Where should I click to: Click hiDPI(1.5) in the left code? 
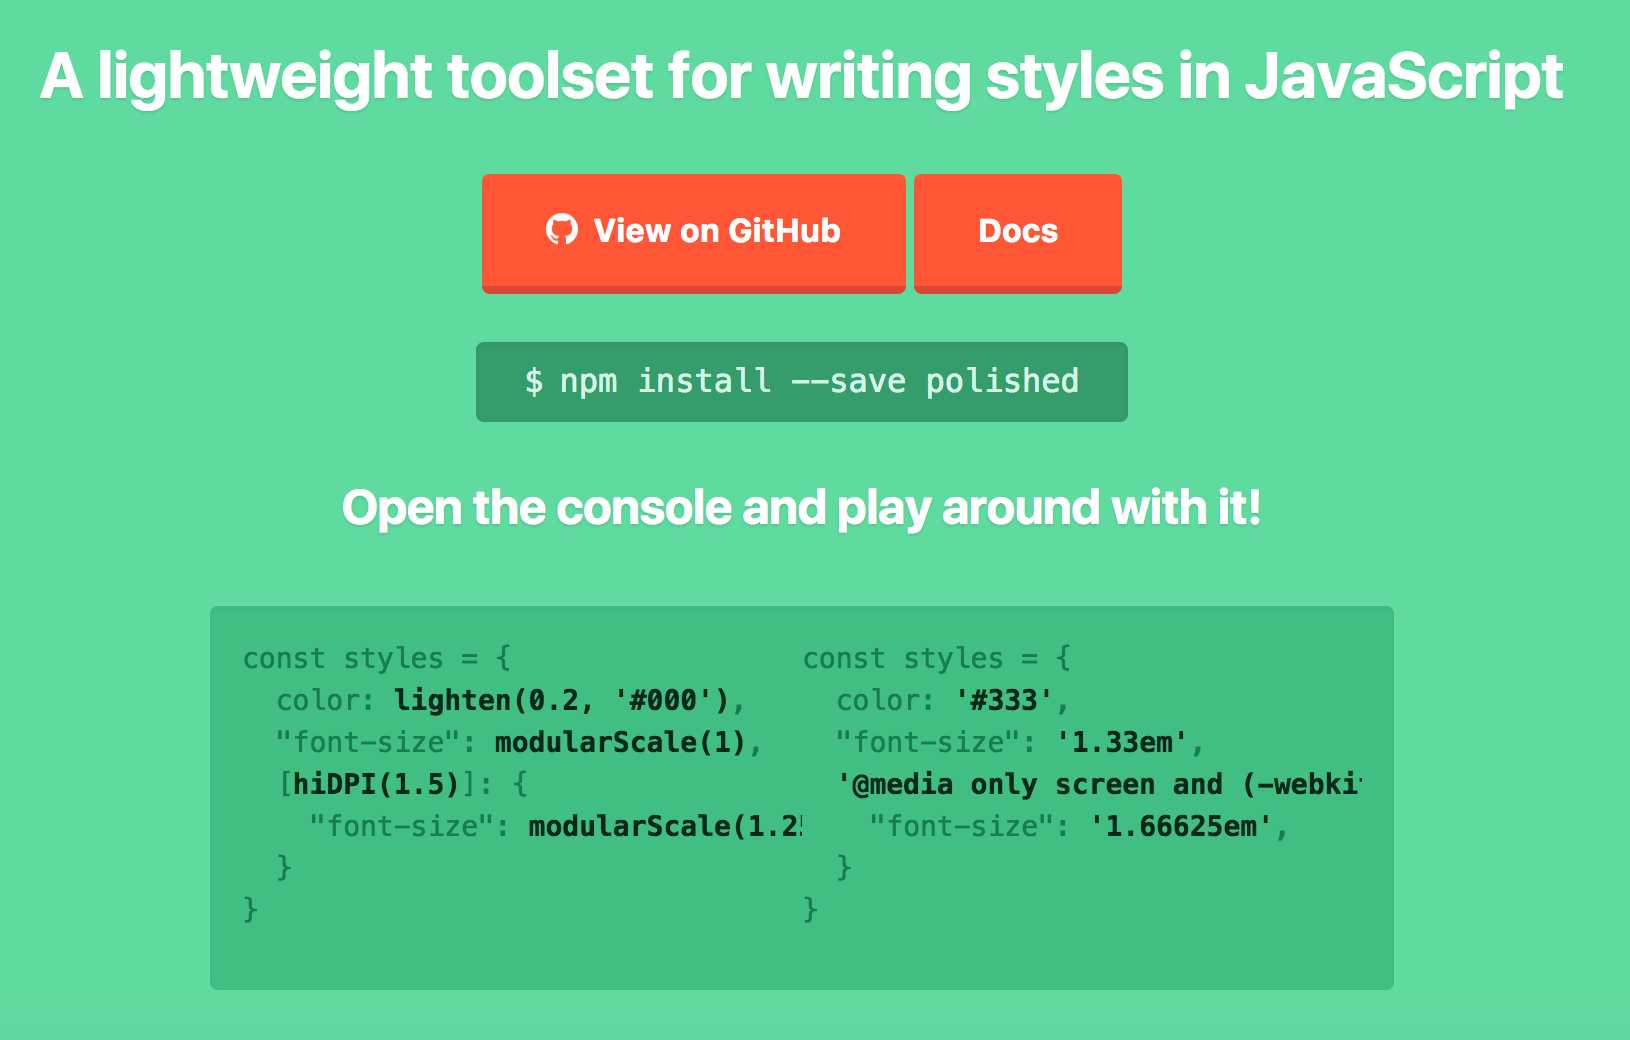point(376,784)
